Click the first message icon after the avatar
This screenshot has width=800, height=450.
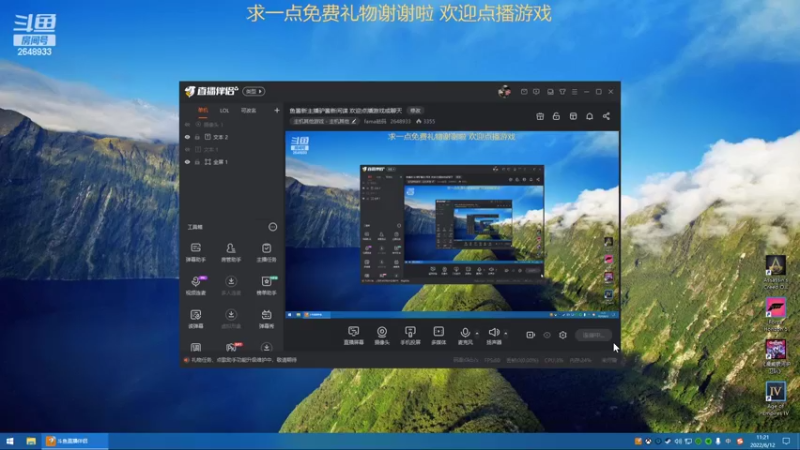[524, 92]
